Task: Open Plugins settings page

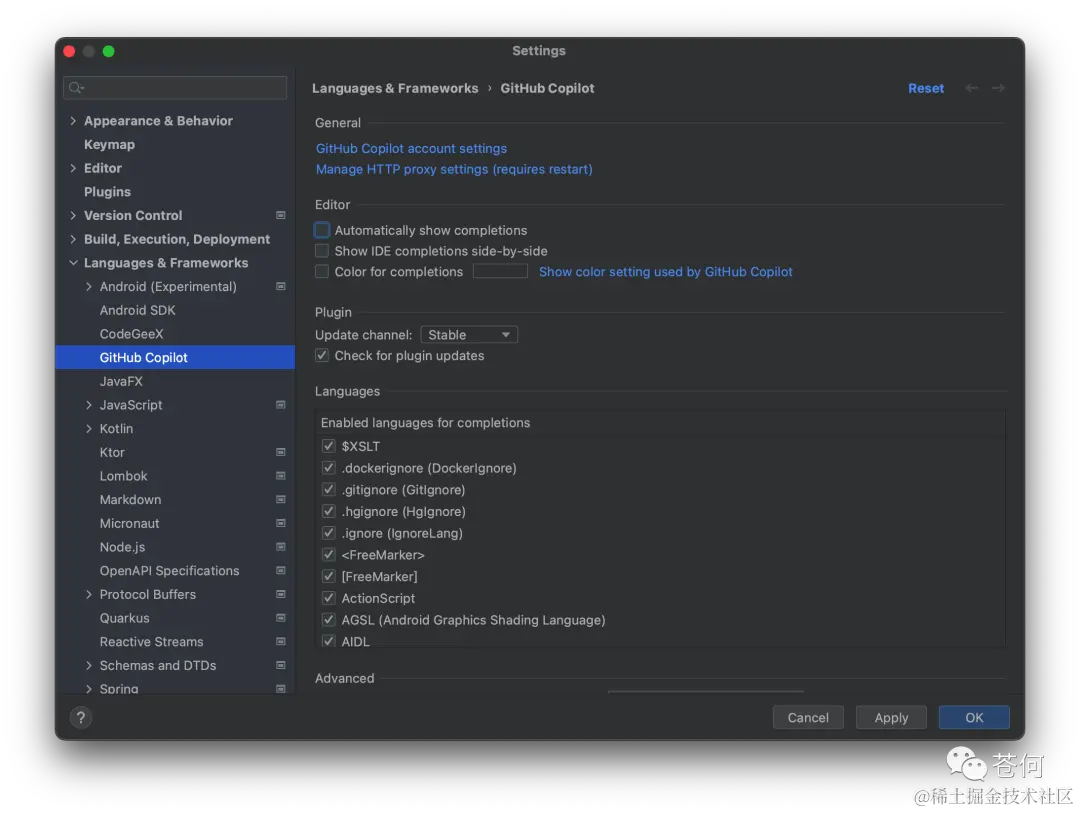Action: 107,192
